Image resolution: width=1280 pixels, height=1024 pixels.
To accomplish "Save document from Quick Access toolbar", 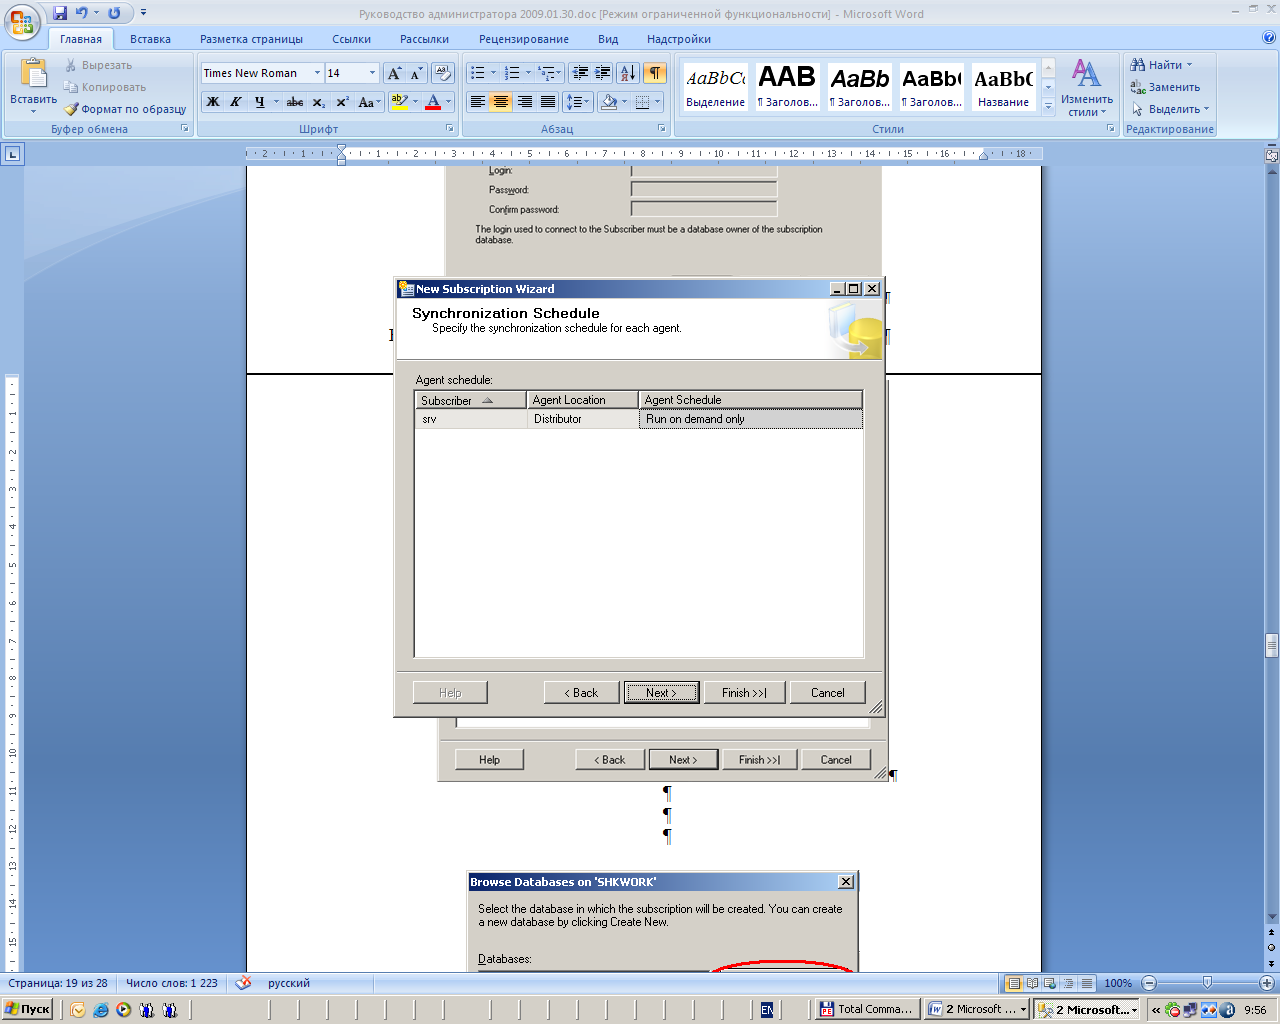I will coord(60,13).
